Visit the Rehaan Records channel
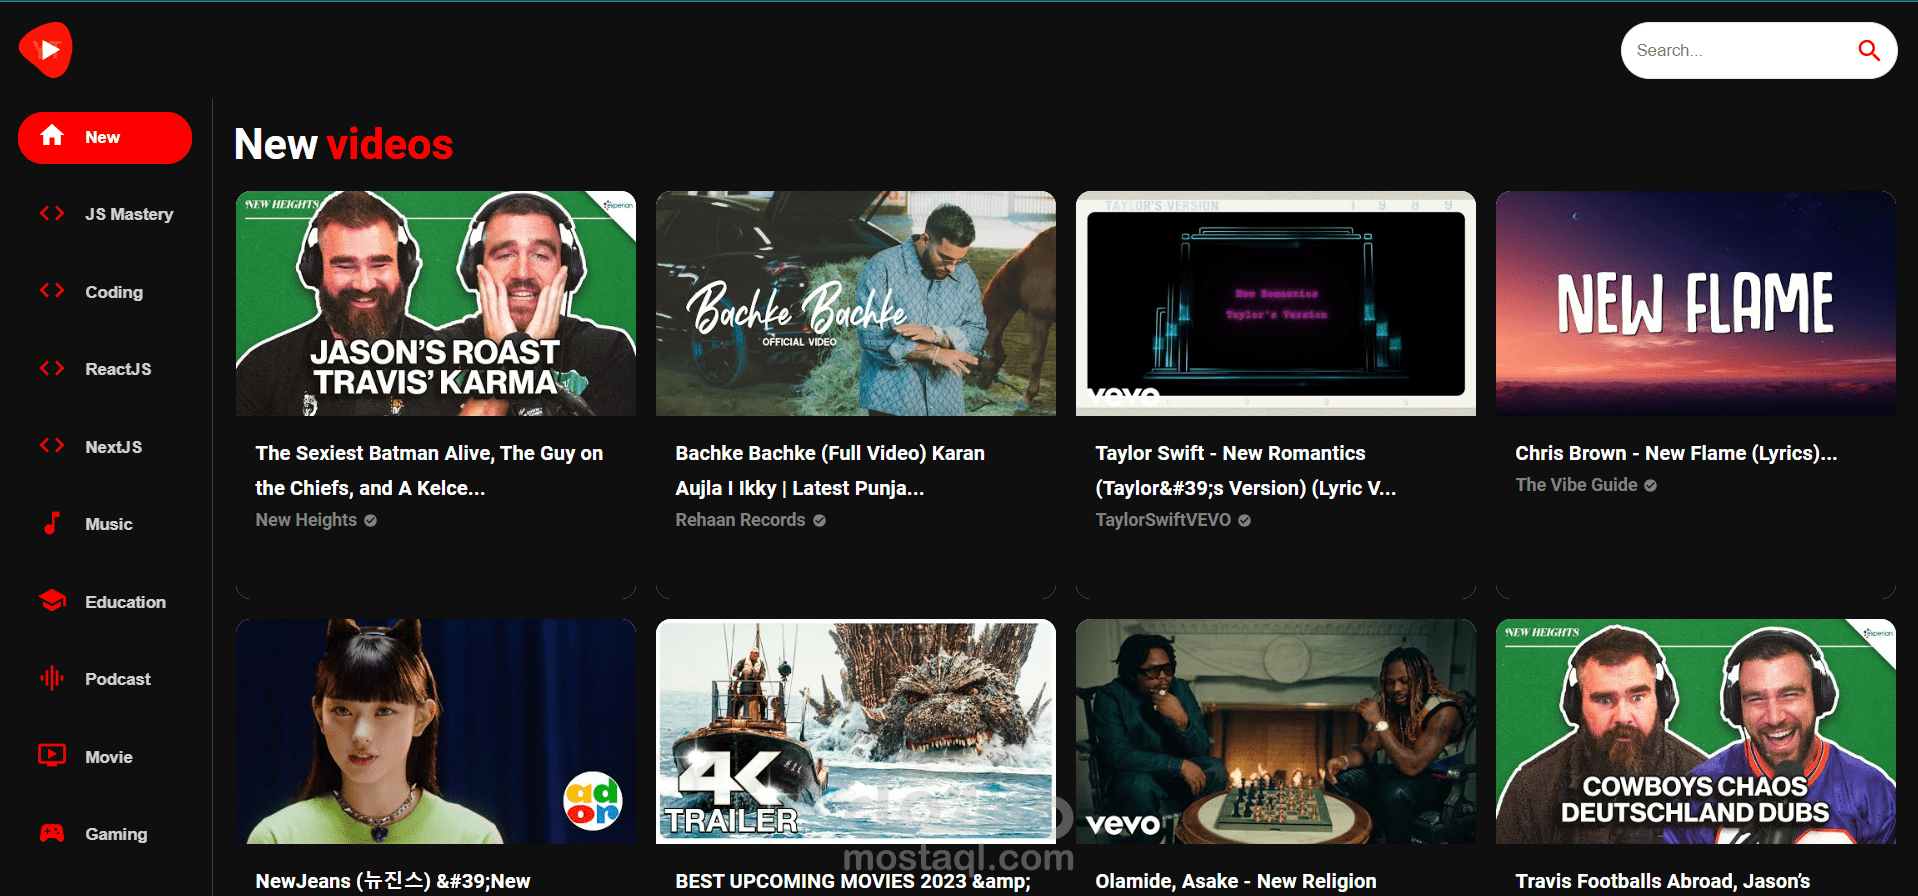Image resolution: width=1918 pixels, height=896 pixels. 740,520
